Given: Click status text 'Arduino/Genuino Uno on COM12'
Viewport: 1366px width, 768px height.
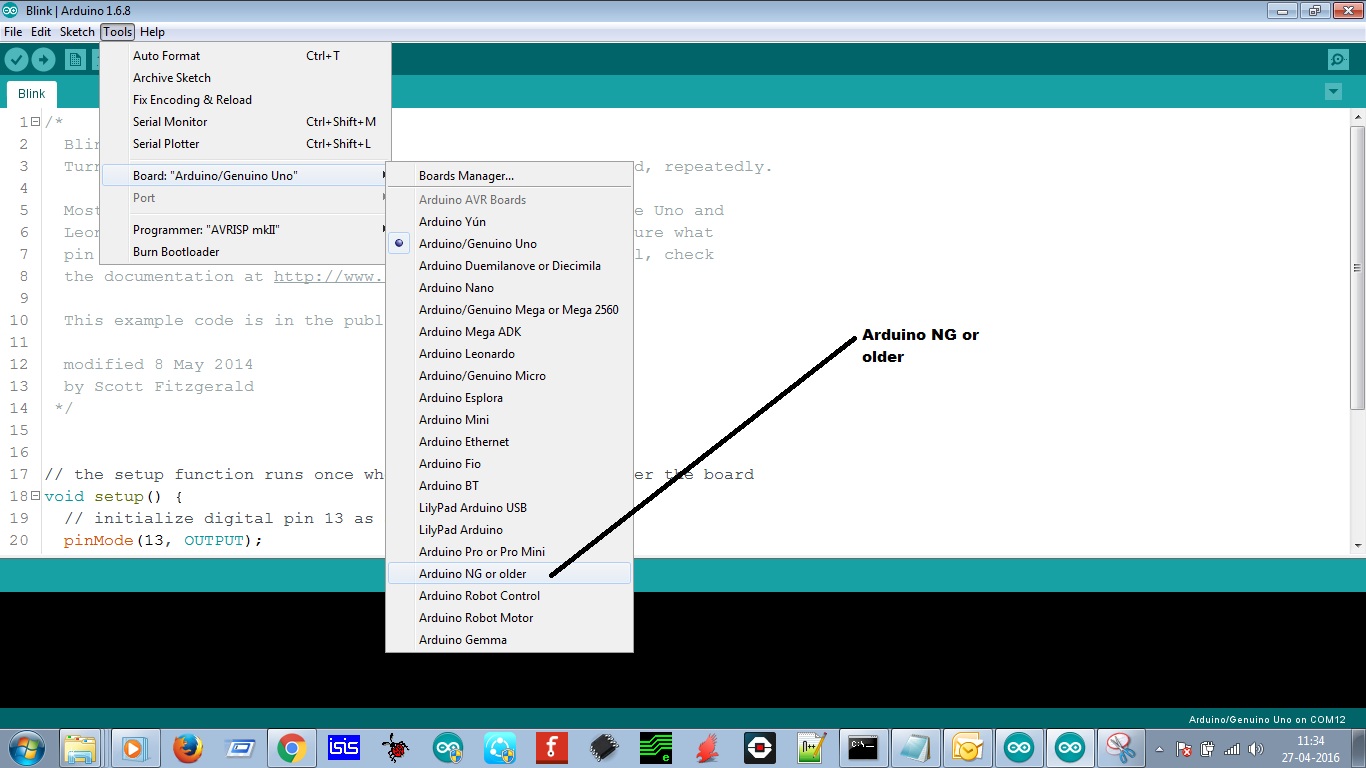Looking at the screenshot, I should click(1267, 719).
